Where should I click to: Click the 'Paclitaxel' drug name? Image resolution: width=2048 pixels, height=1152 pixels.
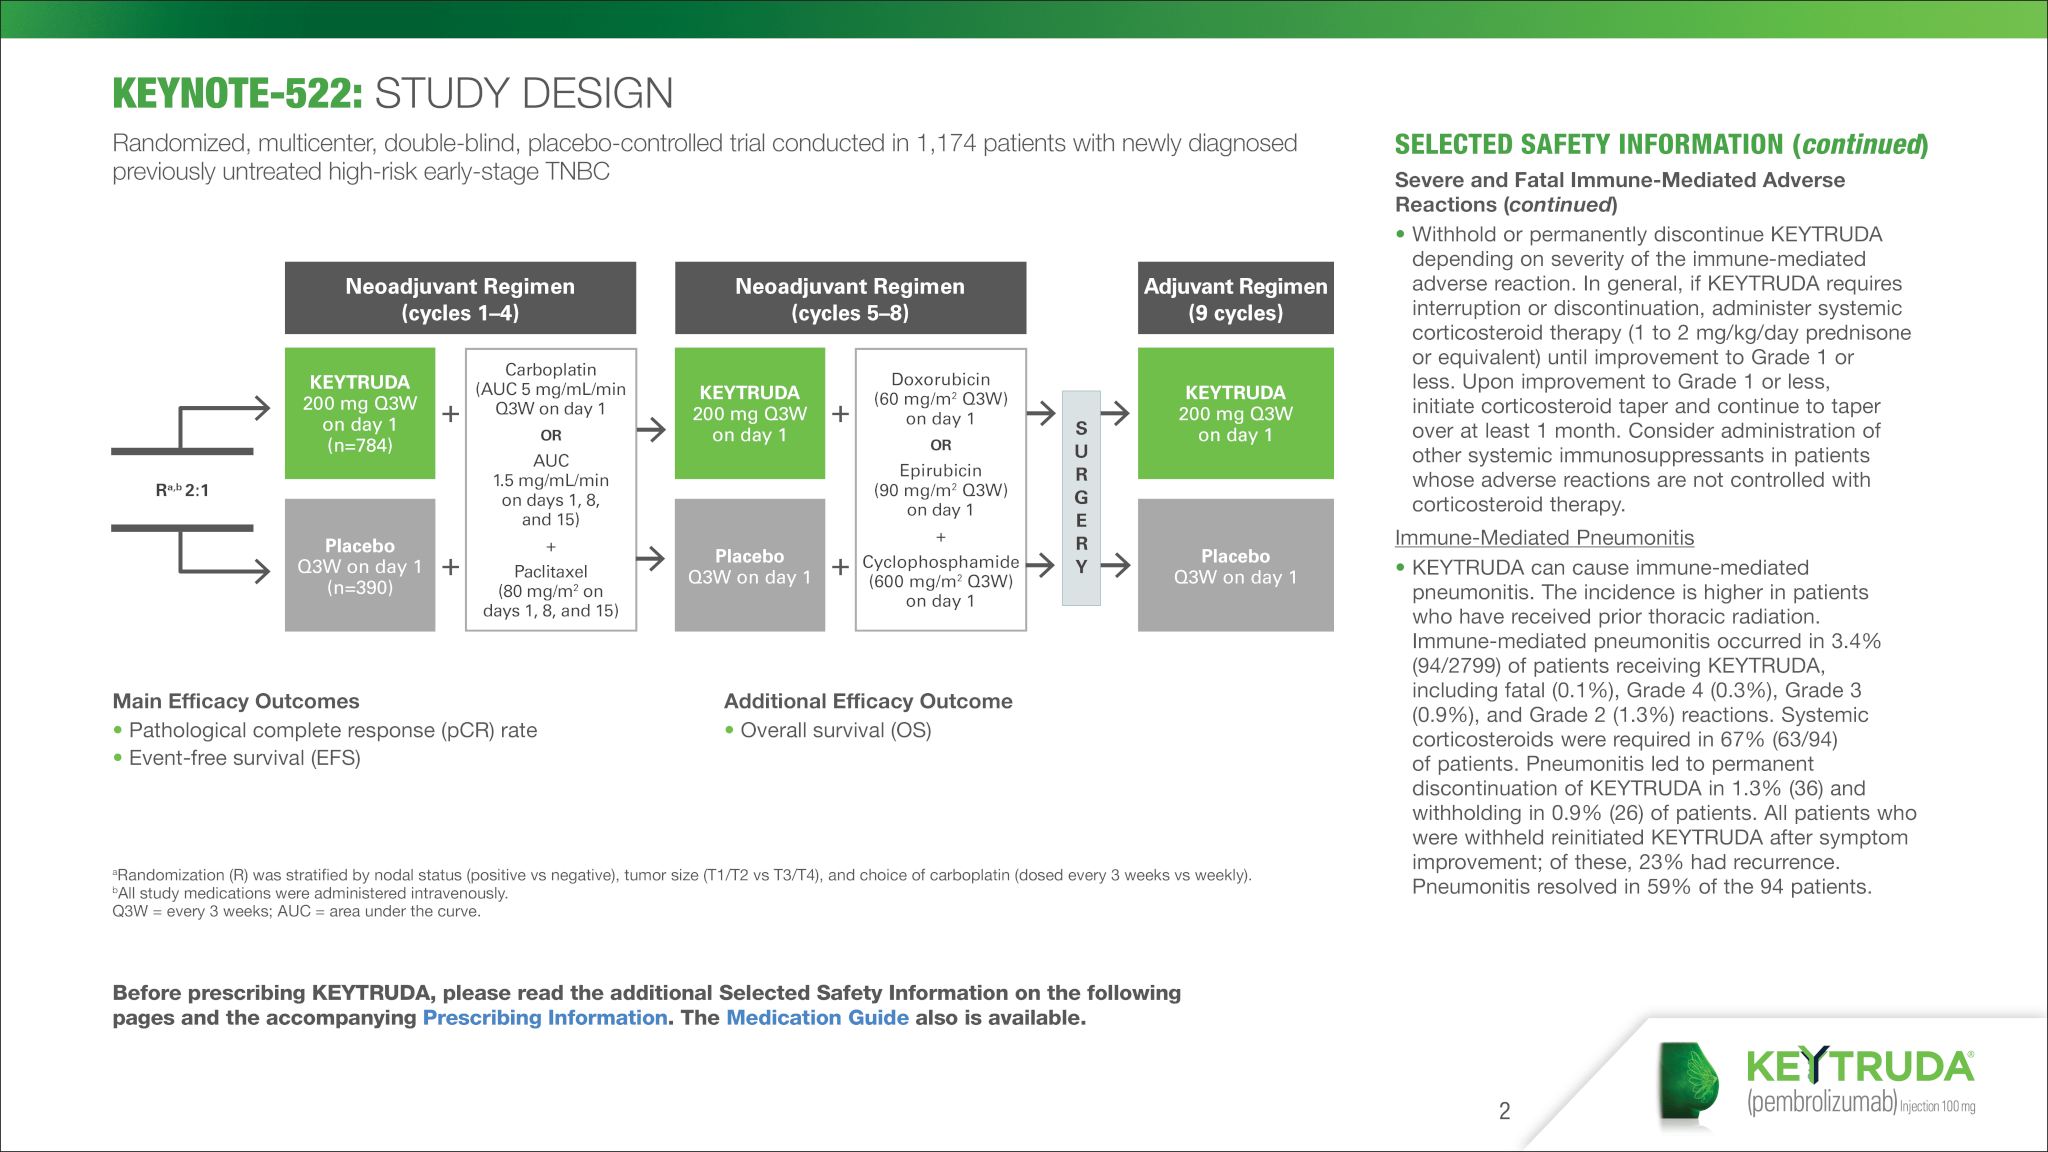point(551,572)
